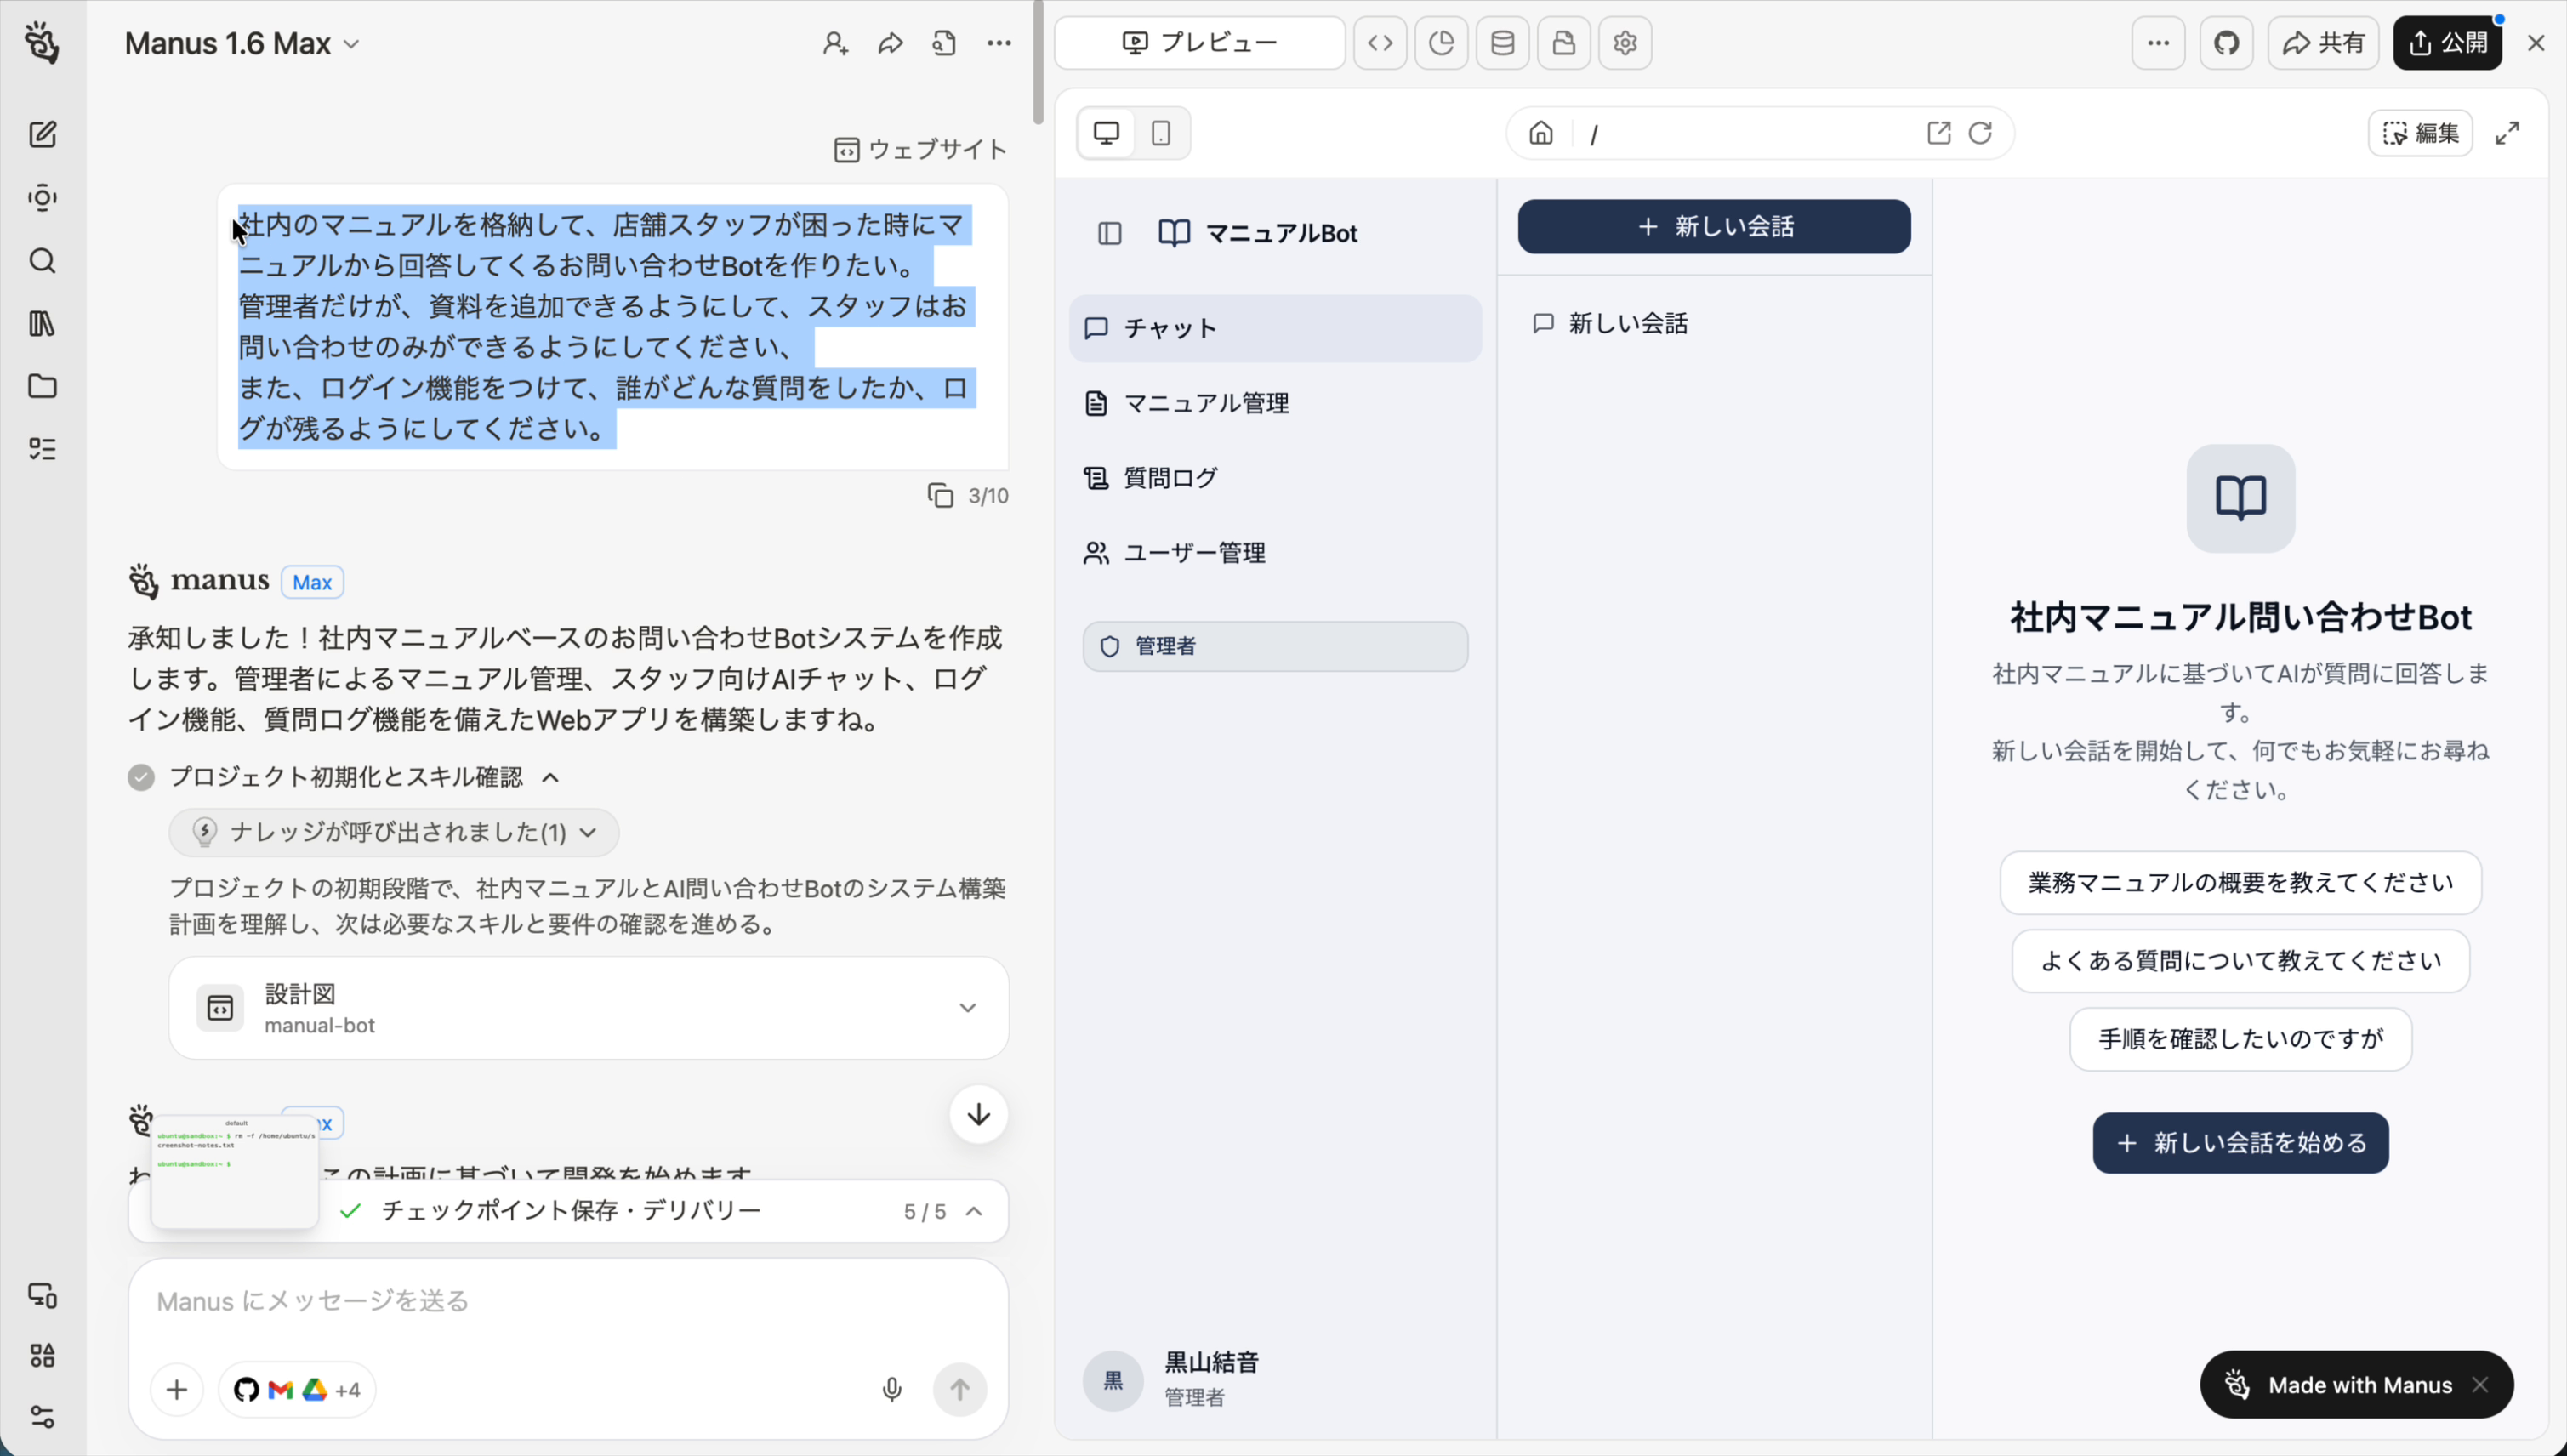Switch the preview to mobile view
The width and height of the screenshot is (2567, 1456).
[1160, 132]
